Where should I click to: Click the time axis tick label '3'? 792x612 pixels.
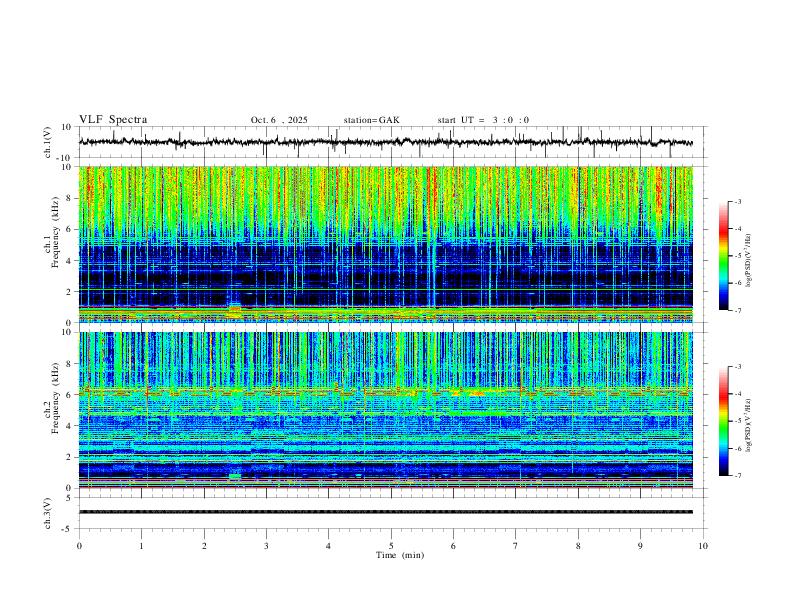(x=266, y=546)
